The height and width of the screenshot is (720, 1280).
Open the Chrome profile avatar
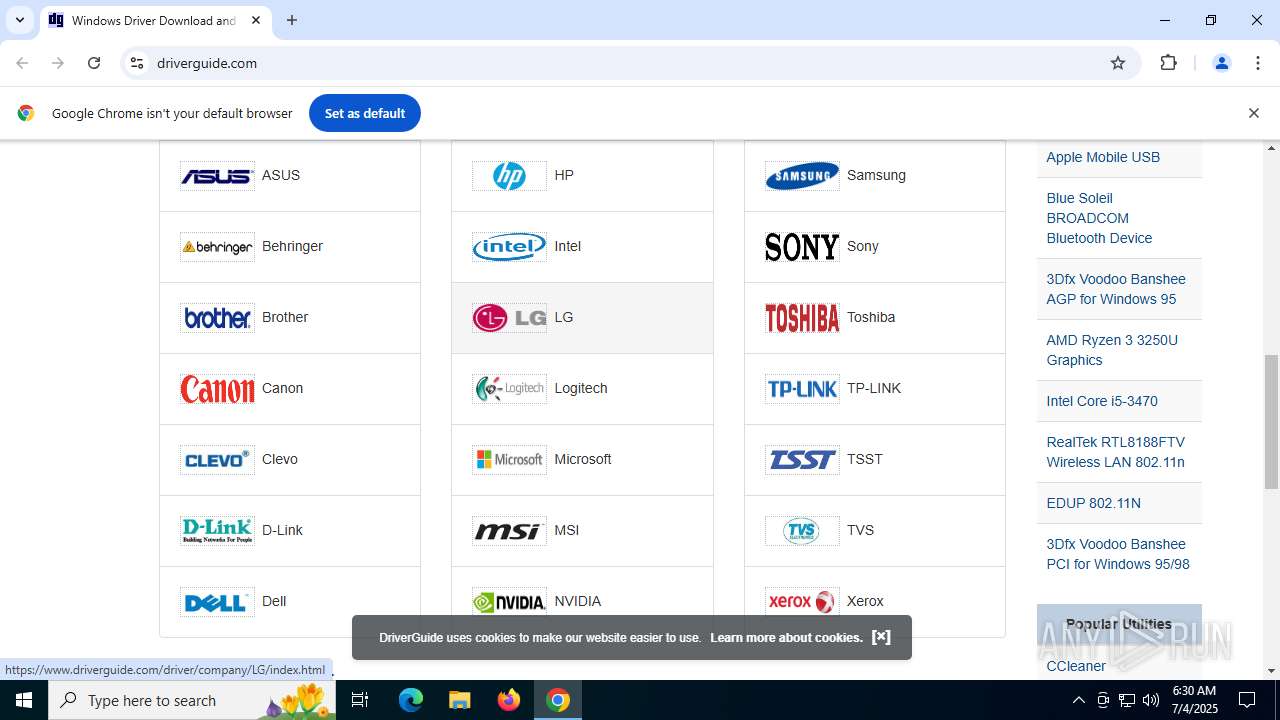pos(1221,63)
